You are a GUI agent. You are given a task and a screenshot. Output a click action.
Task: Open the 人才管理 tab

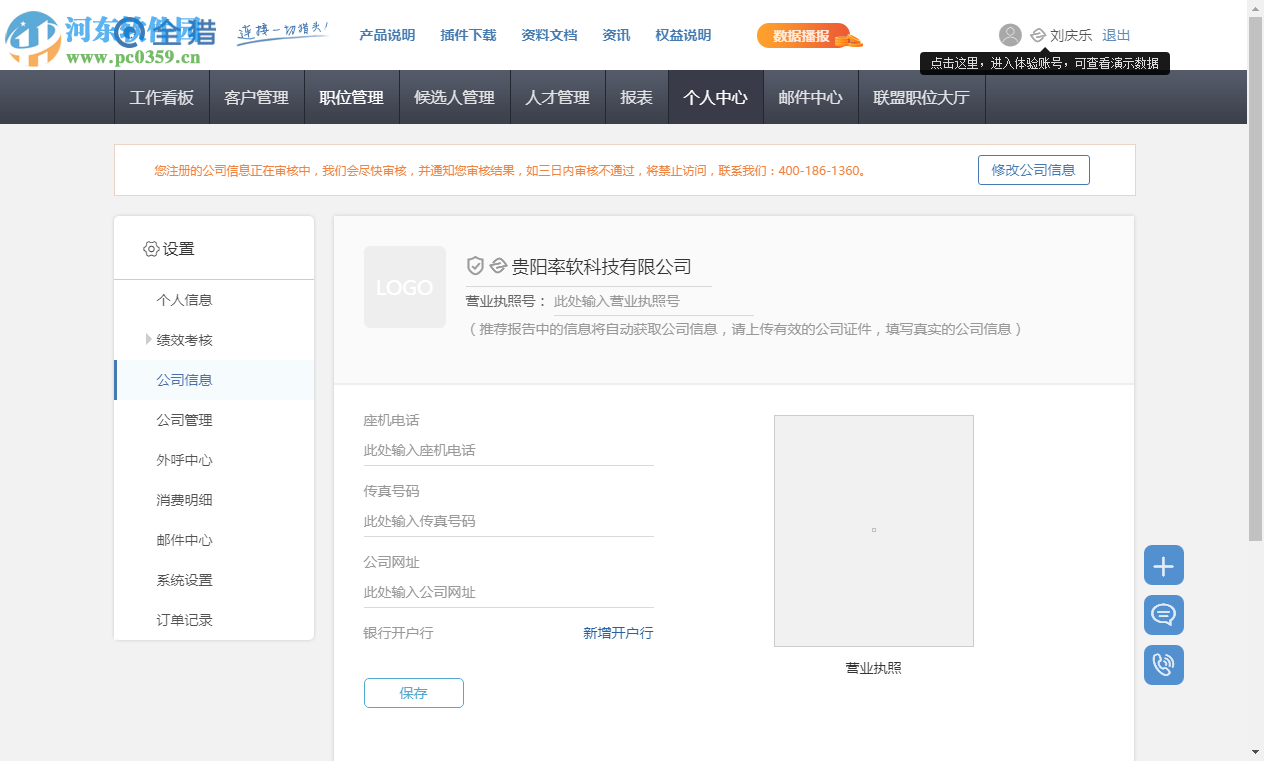click(x=558, y=97)
